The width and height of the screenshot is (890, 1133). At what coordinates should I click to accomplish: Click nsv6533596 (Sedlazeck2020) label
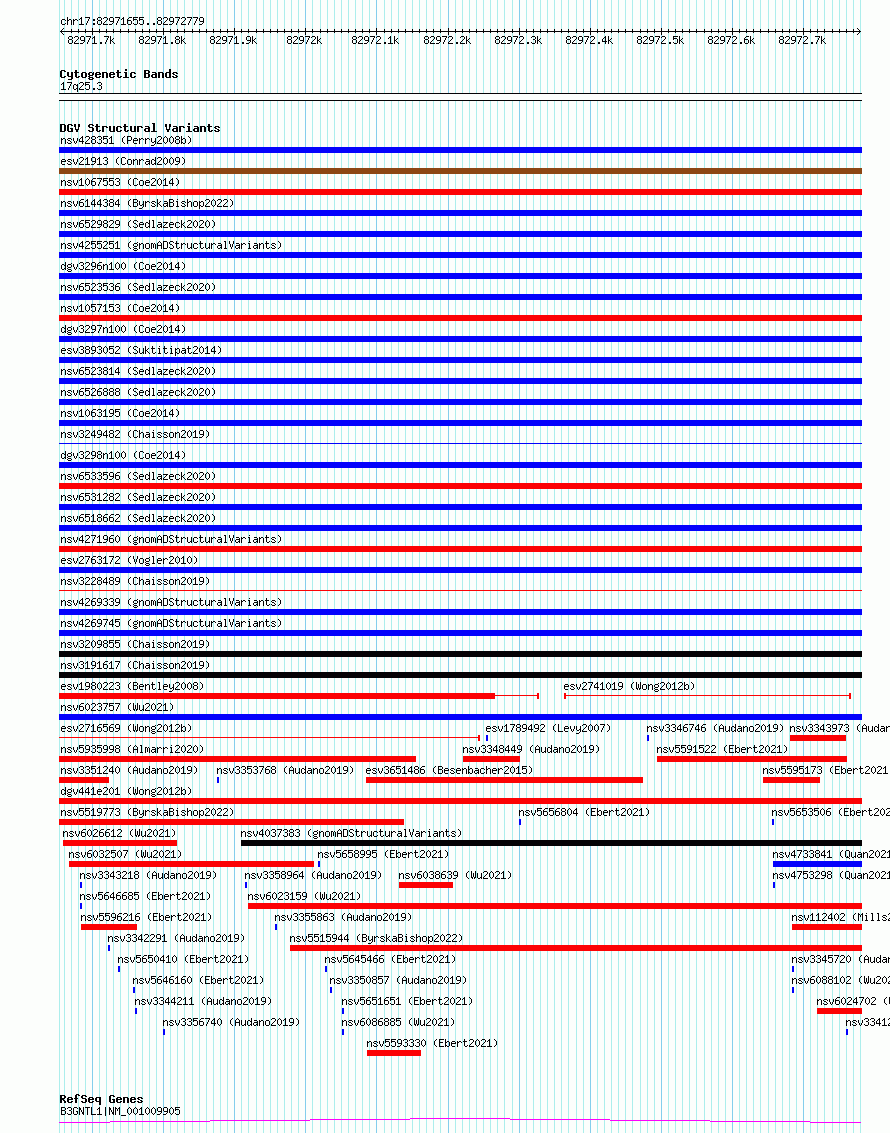click(x=138, y=475)
